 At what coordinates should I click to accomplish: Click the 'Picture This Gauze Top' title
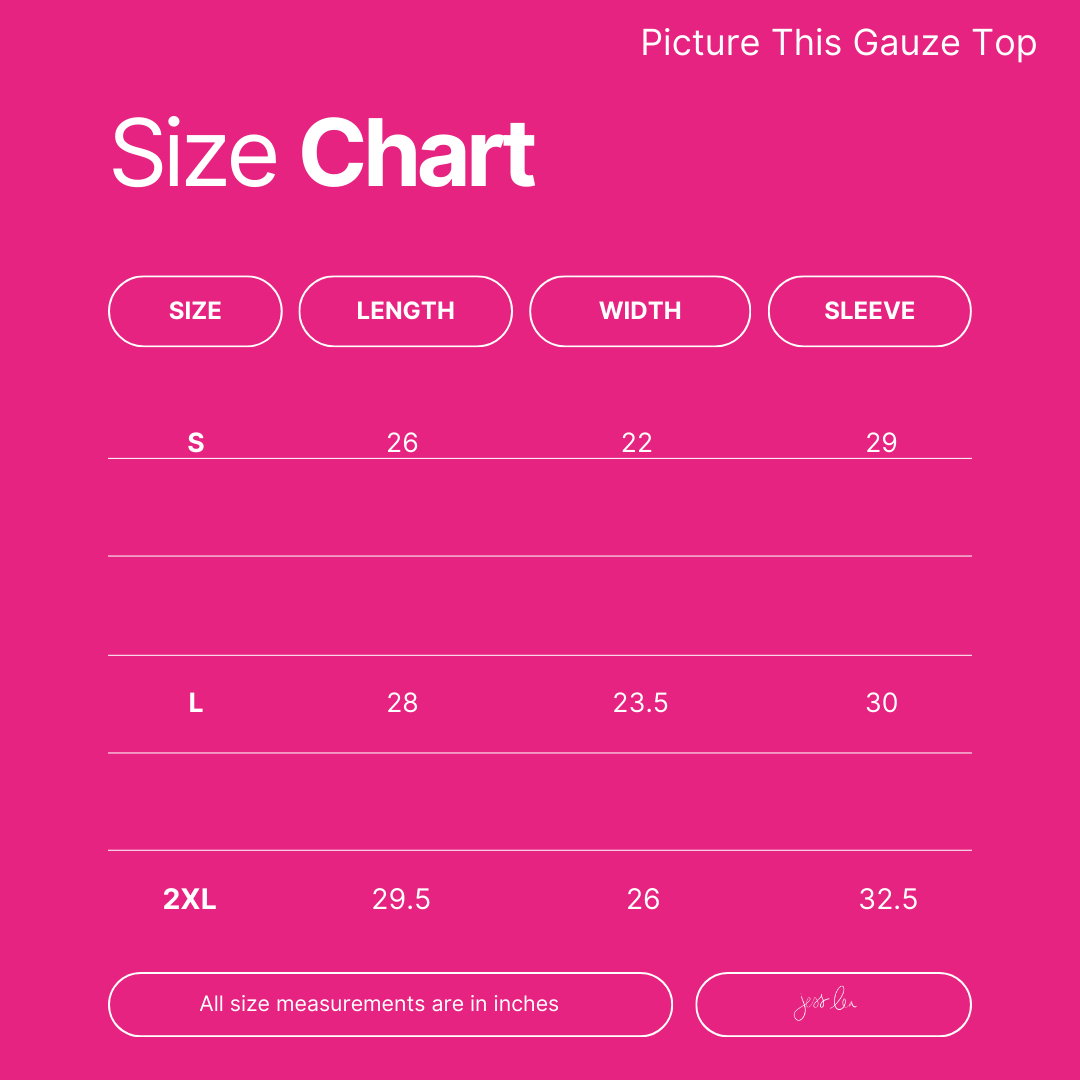tap(838, 43)
